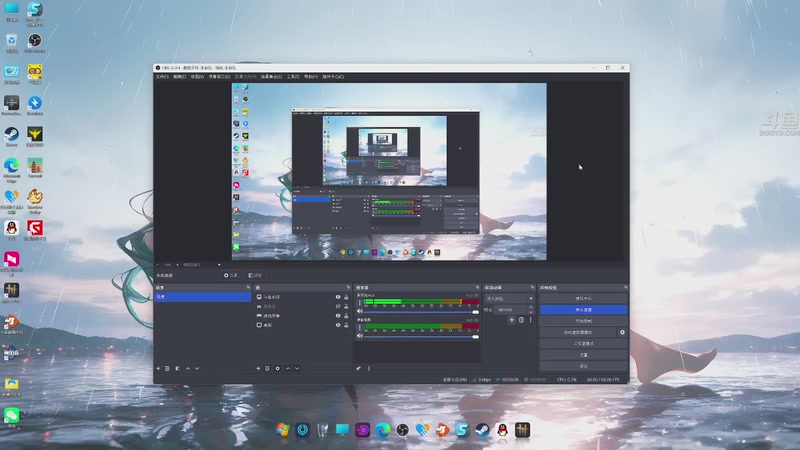The width and height of the screenshot is (800, 450).
Task: Open the 停靠窗口 menu
Action: click(x=219, y=77)
